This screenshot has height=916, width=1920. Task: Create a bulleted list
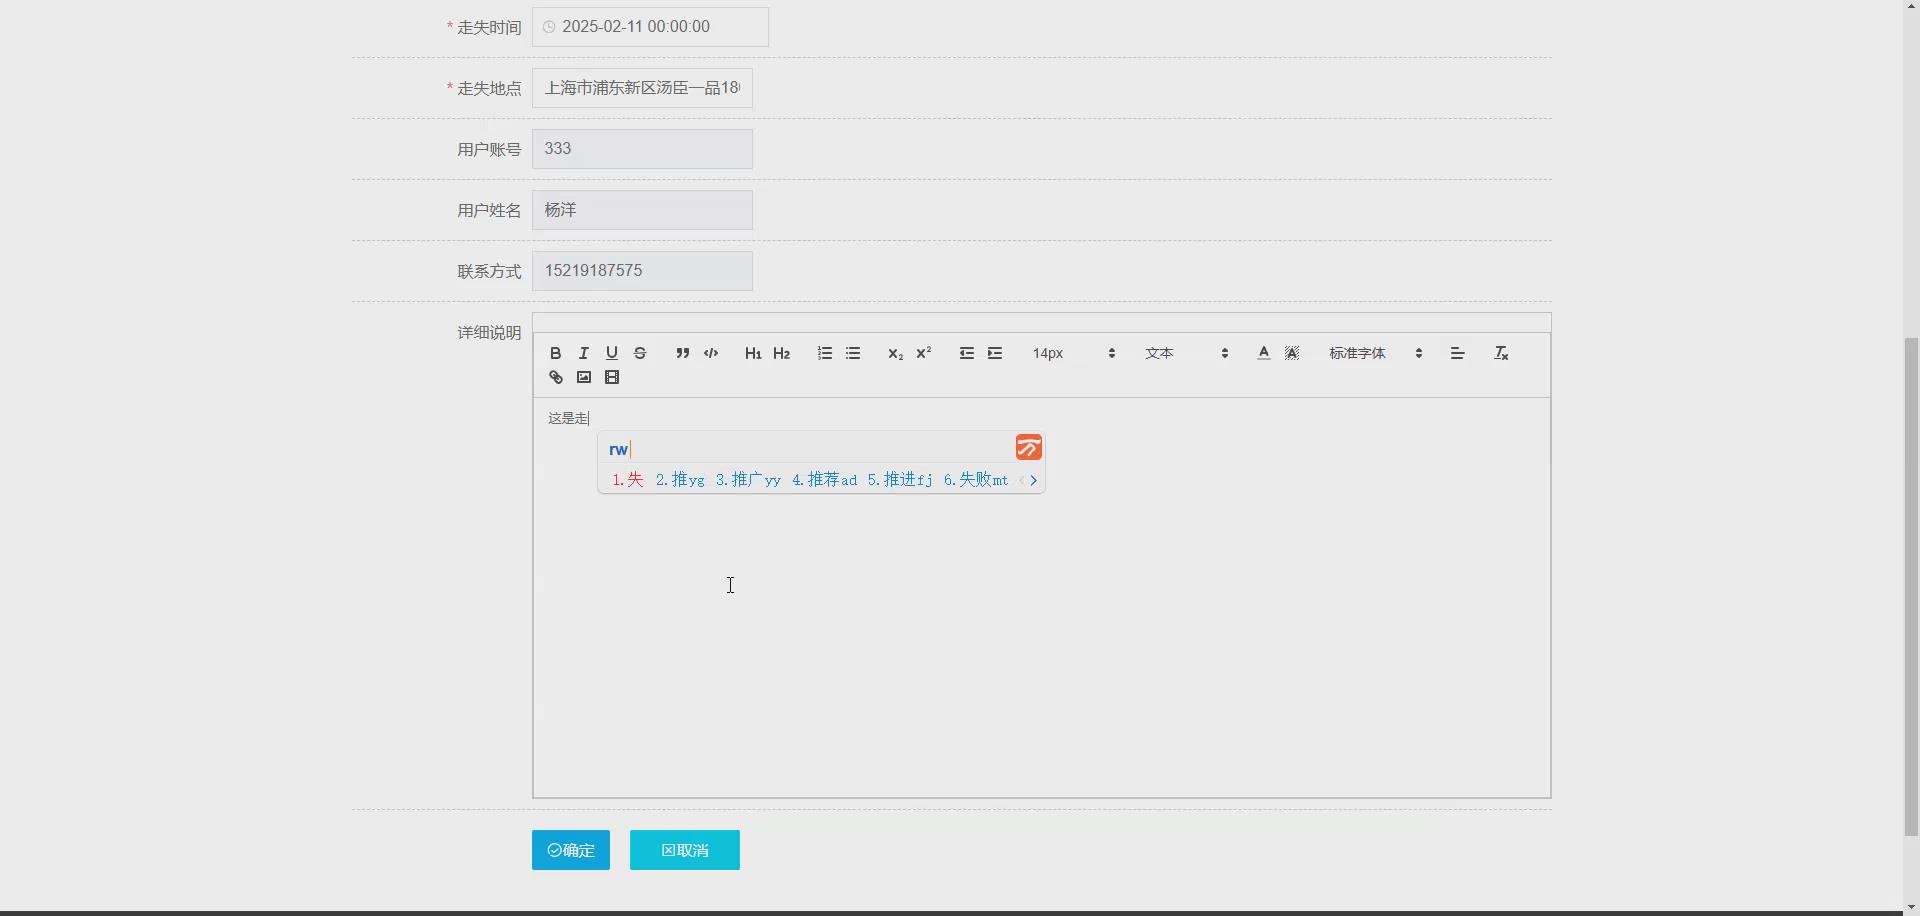[x=852, y=352]
